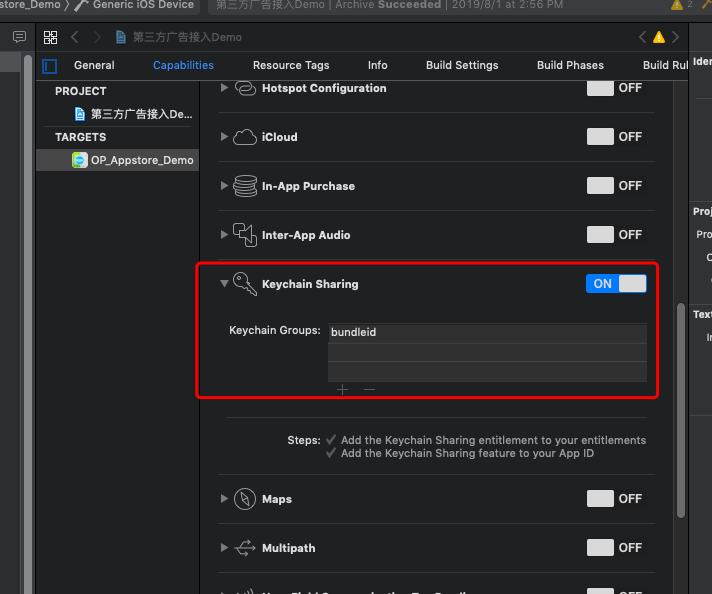Click the related items grid icon

coord(50,37)
